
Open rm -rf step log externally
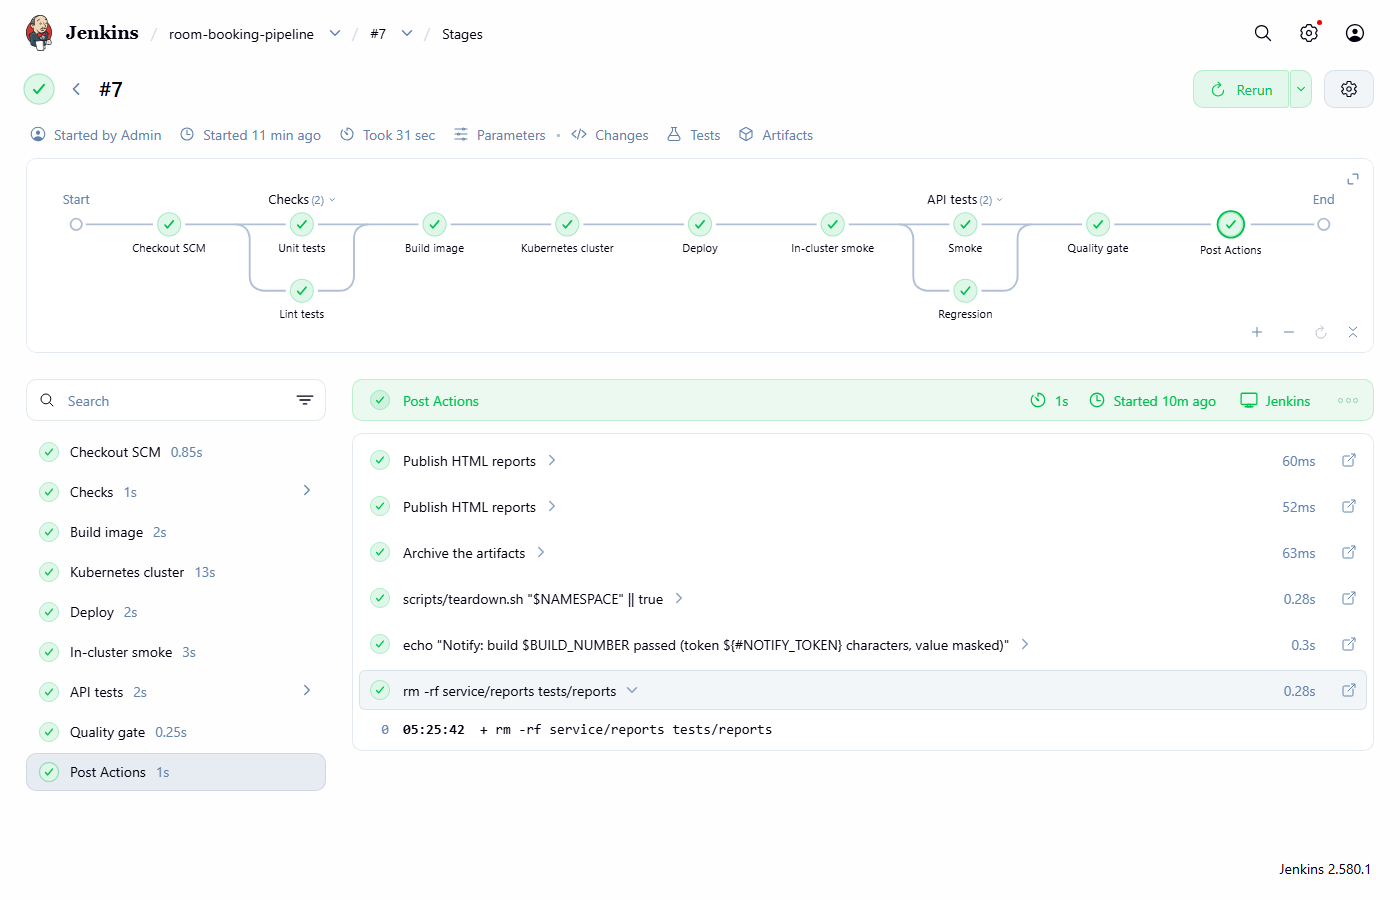pos(1349,690)
